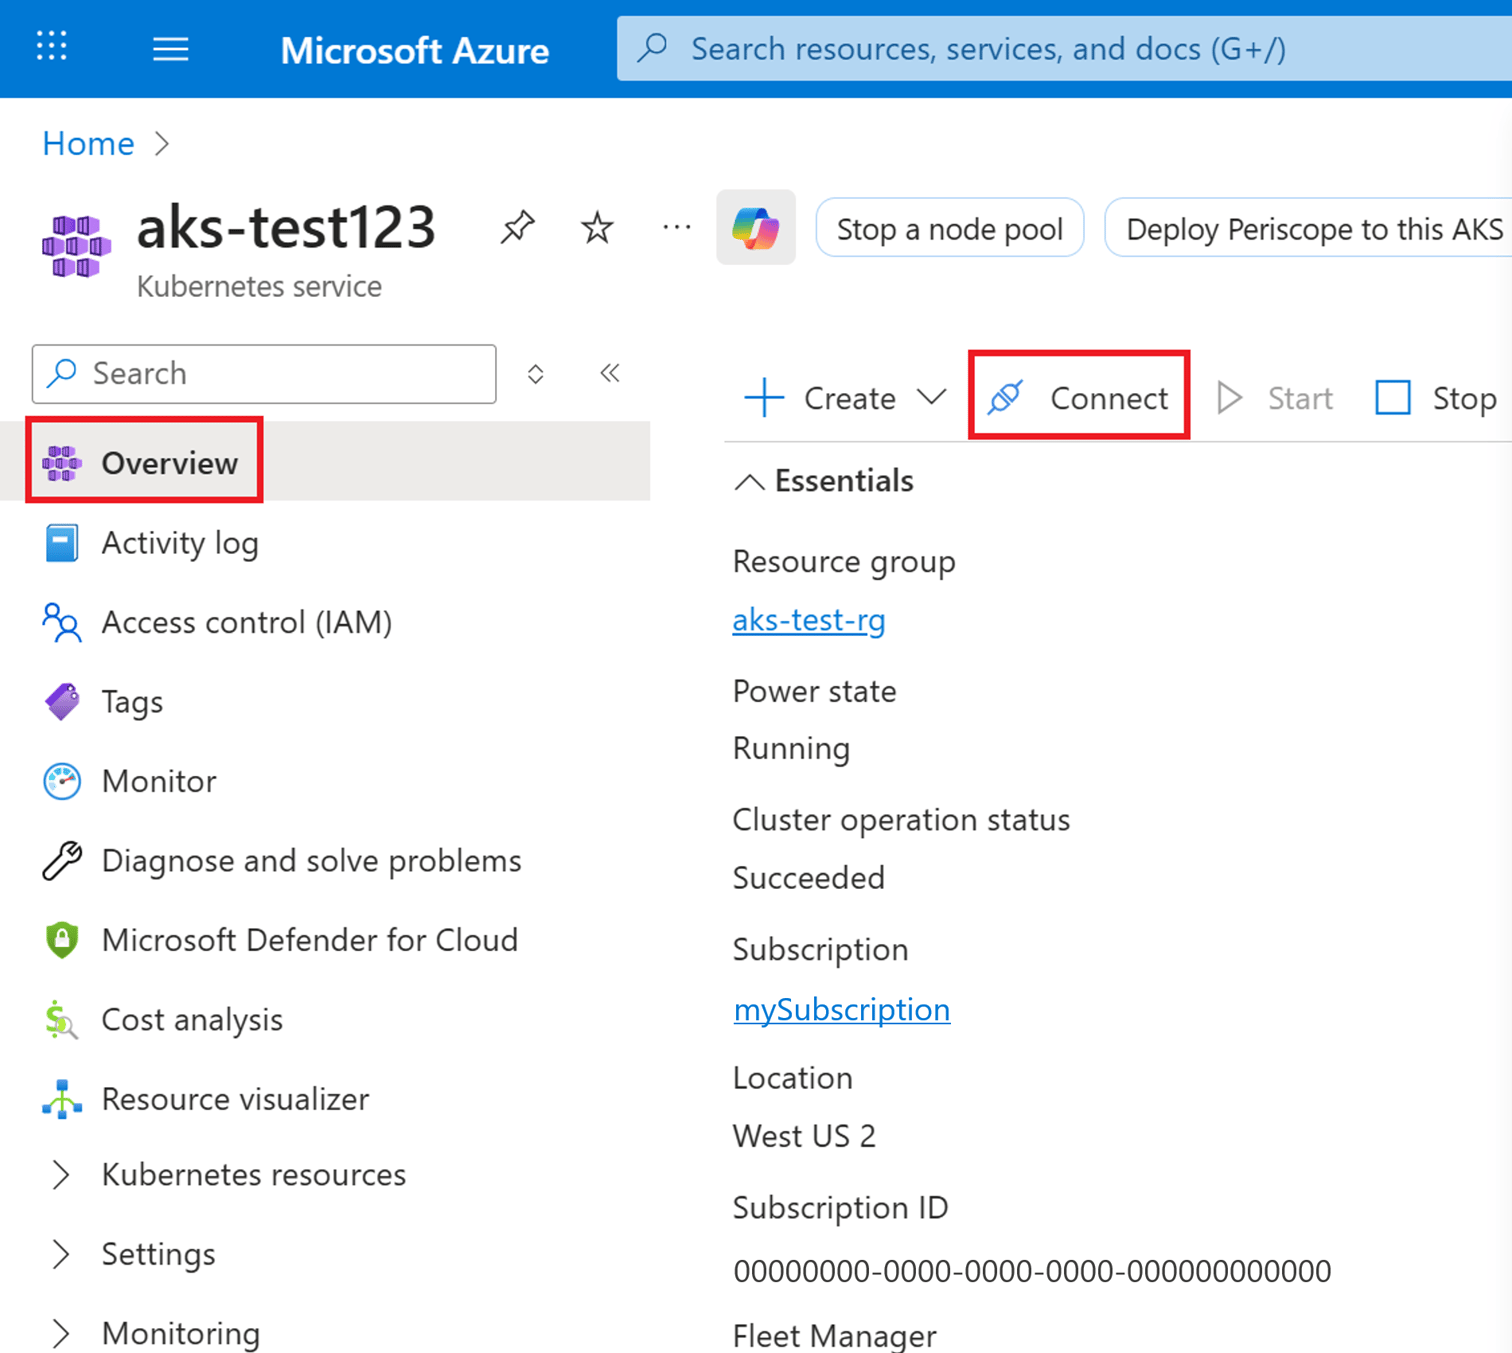Collapse the left resource menu
1512x1353 pixels.
(x=610, y=374)
